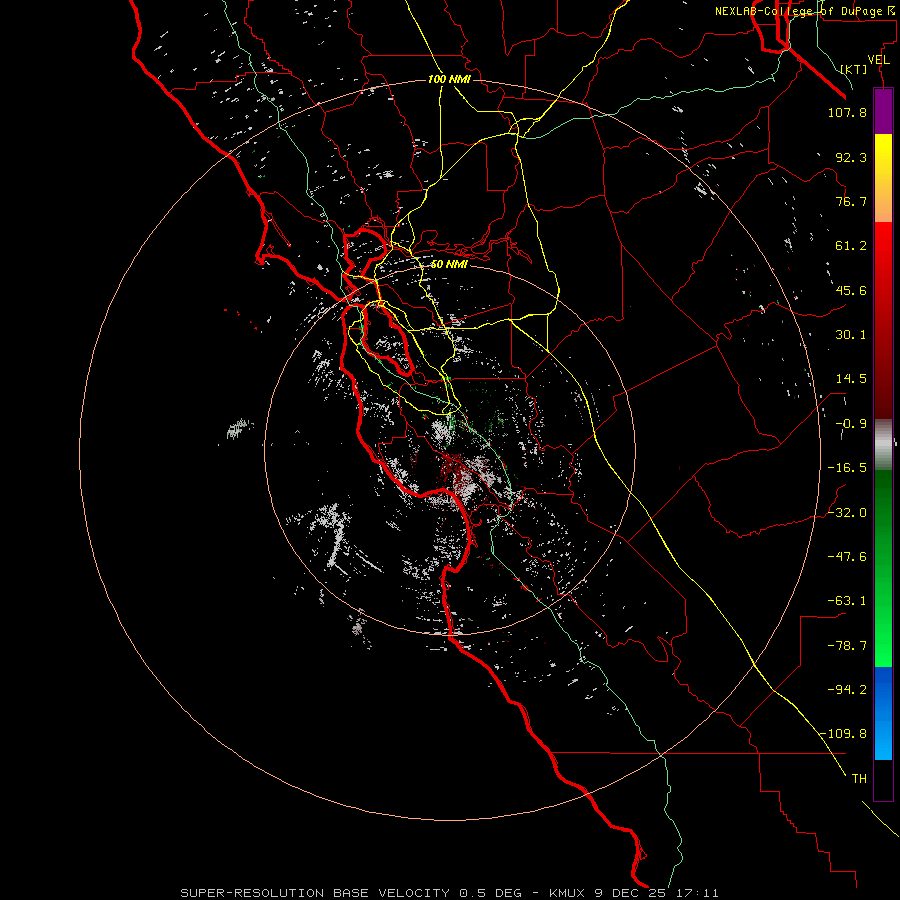Click the -63.1 velocity scale value

847,601
